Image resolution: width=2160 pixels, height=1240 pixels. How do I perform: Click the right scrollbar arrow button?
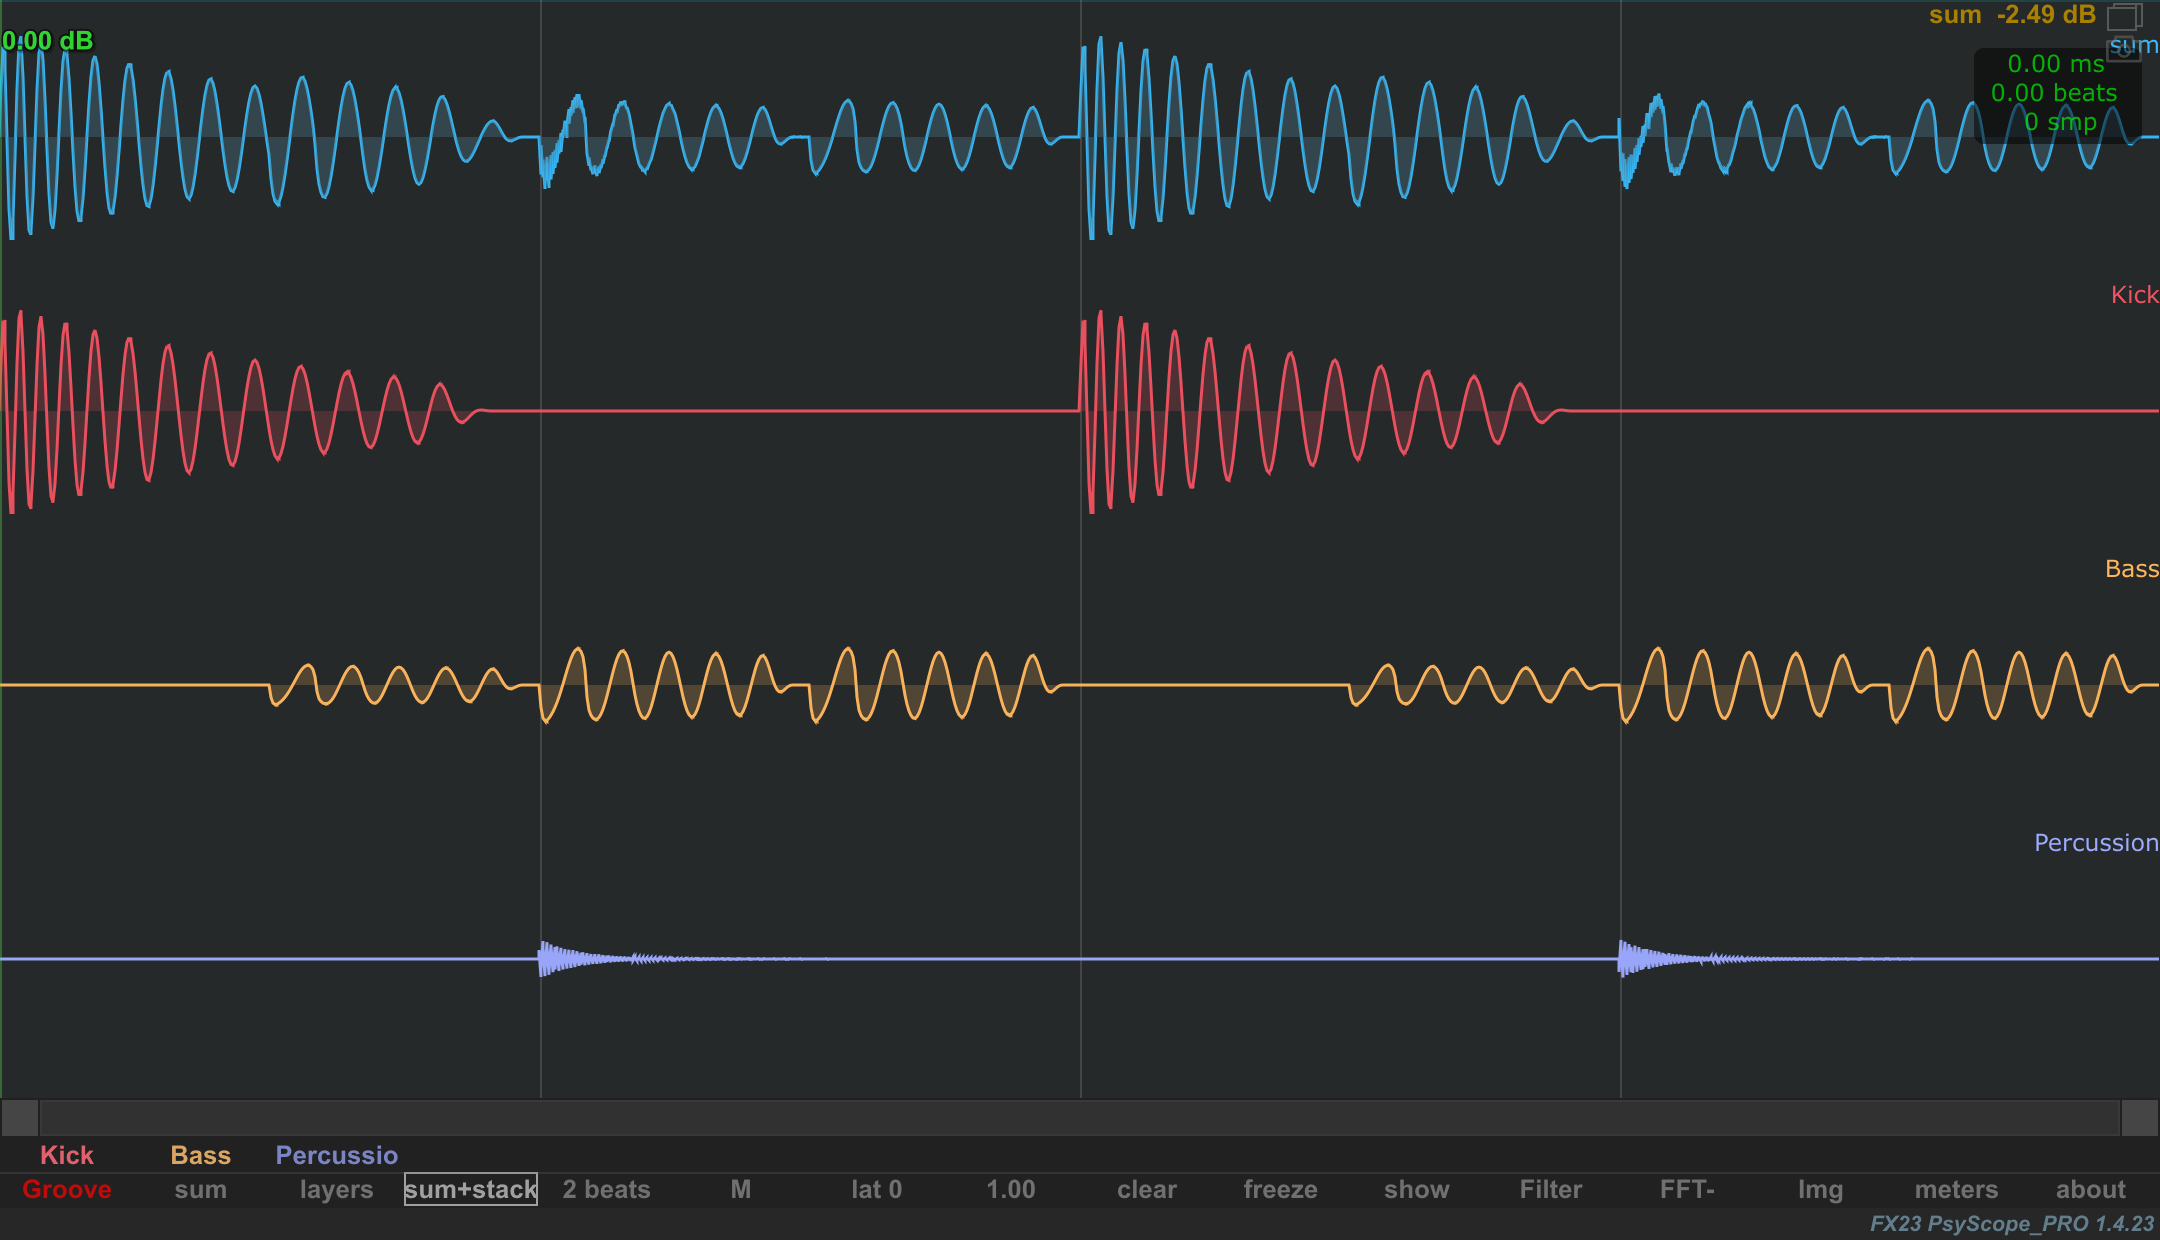pos(2140,1117)
